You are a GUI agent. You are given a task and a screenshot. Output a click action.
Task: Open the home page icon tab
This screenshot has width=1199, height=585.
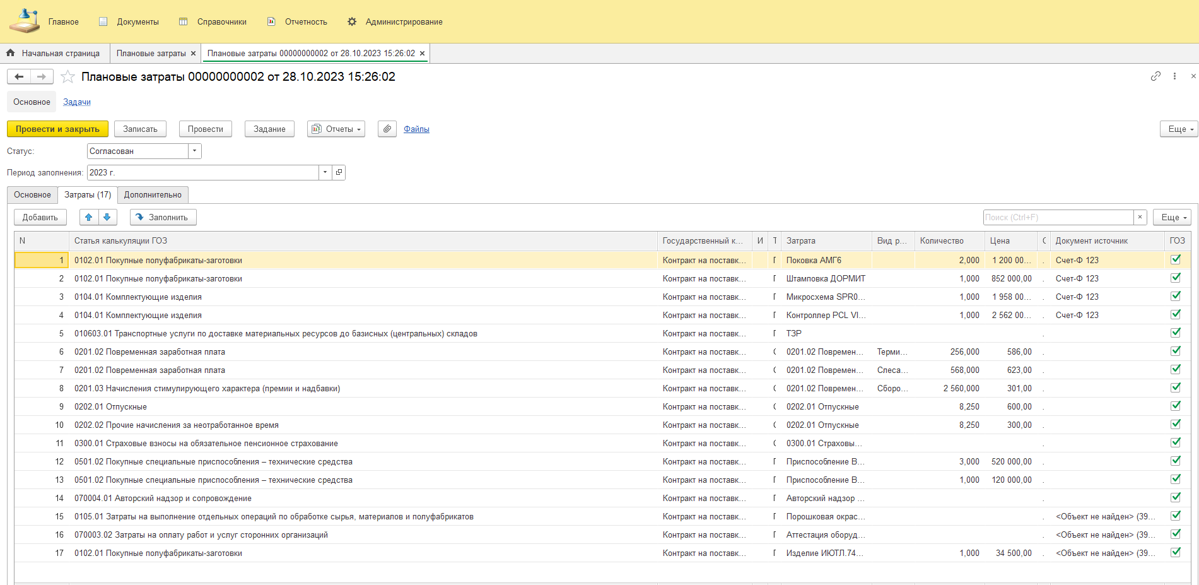coord(11,53)
